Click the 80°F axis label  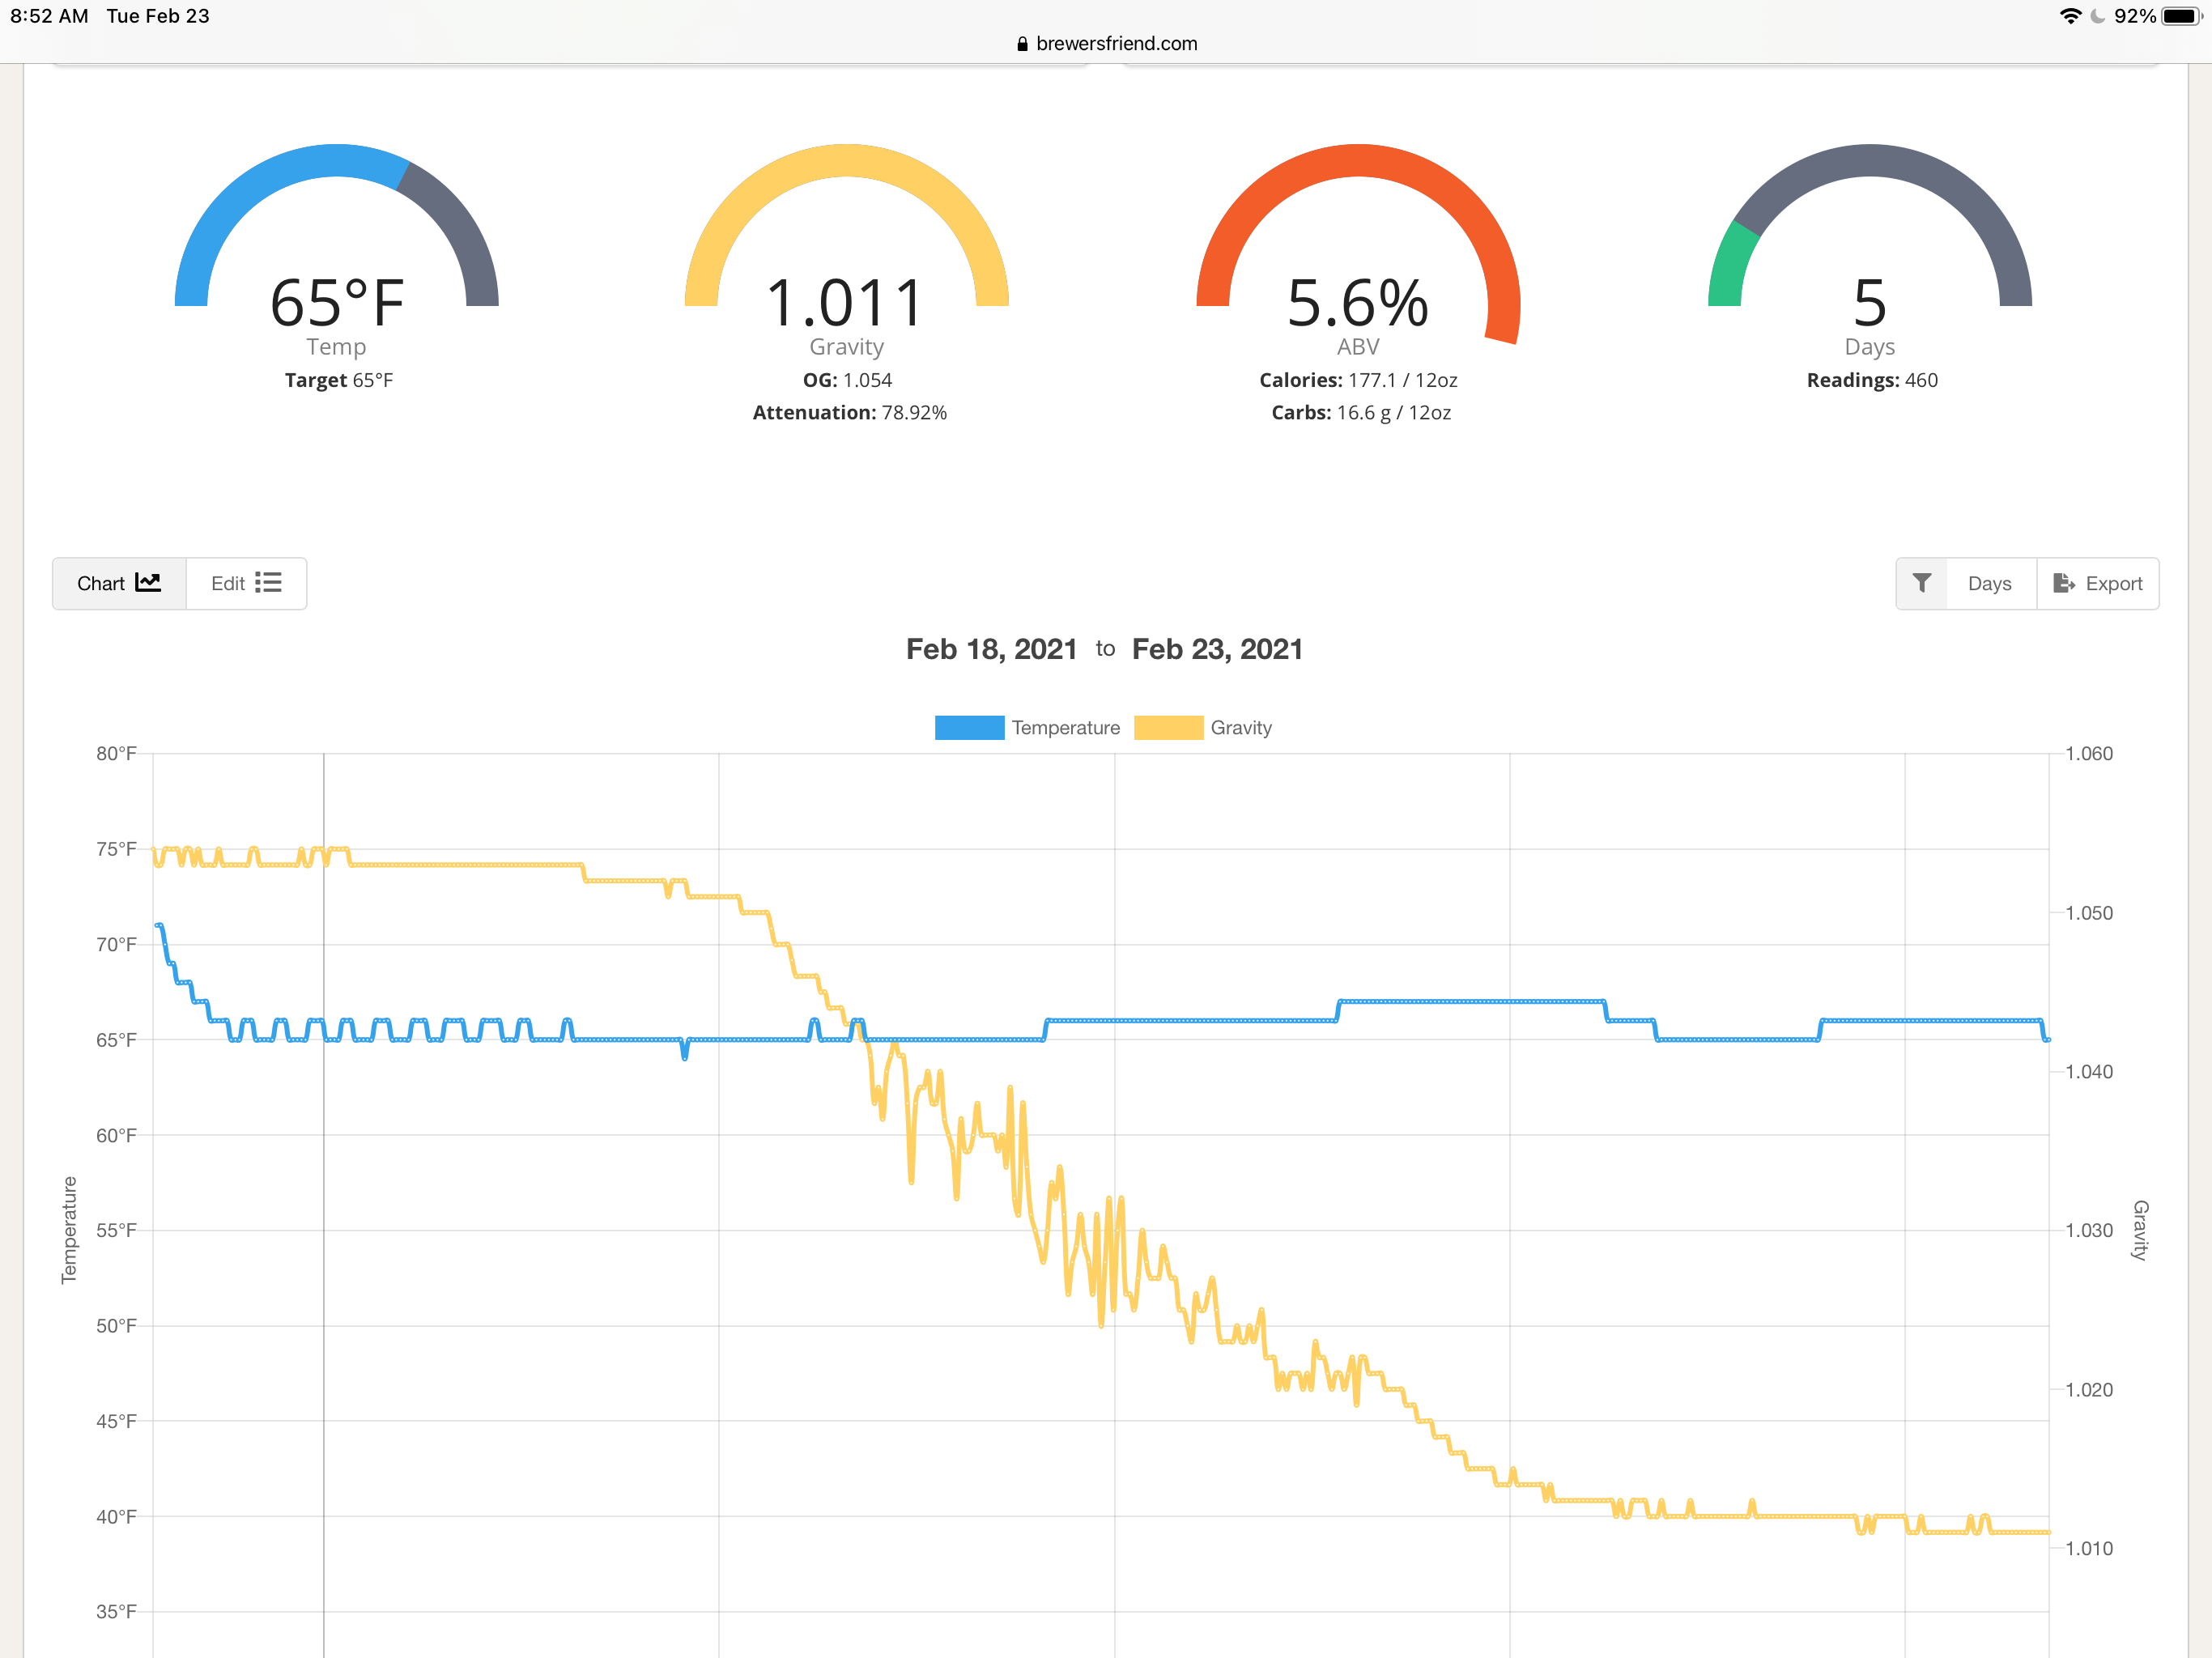pyautogui.click(x=116, y=753)
